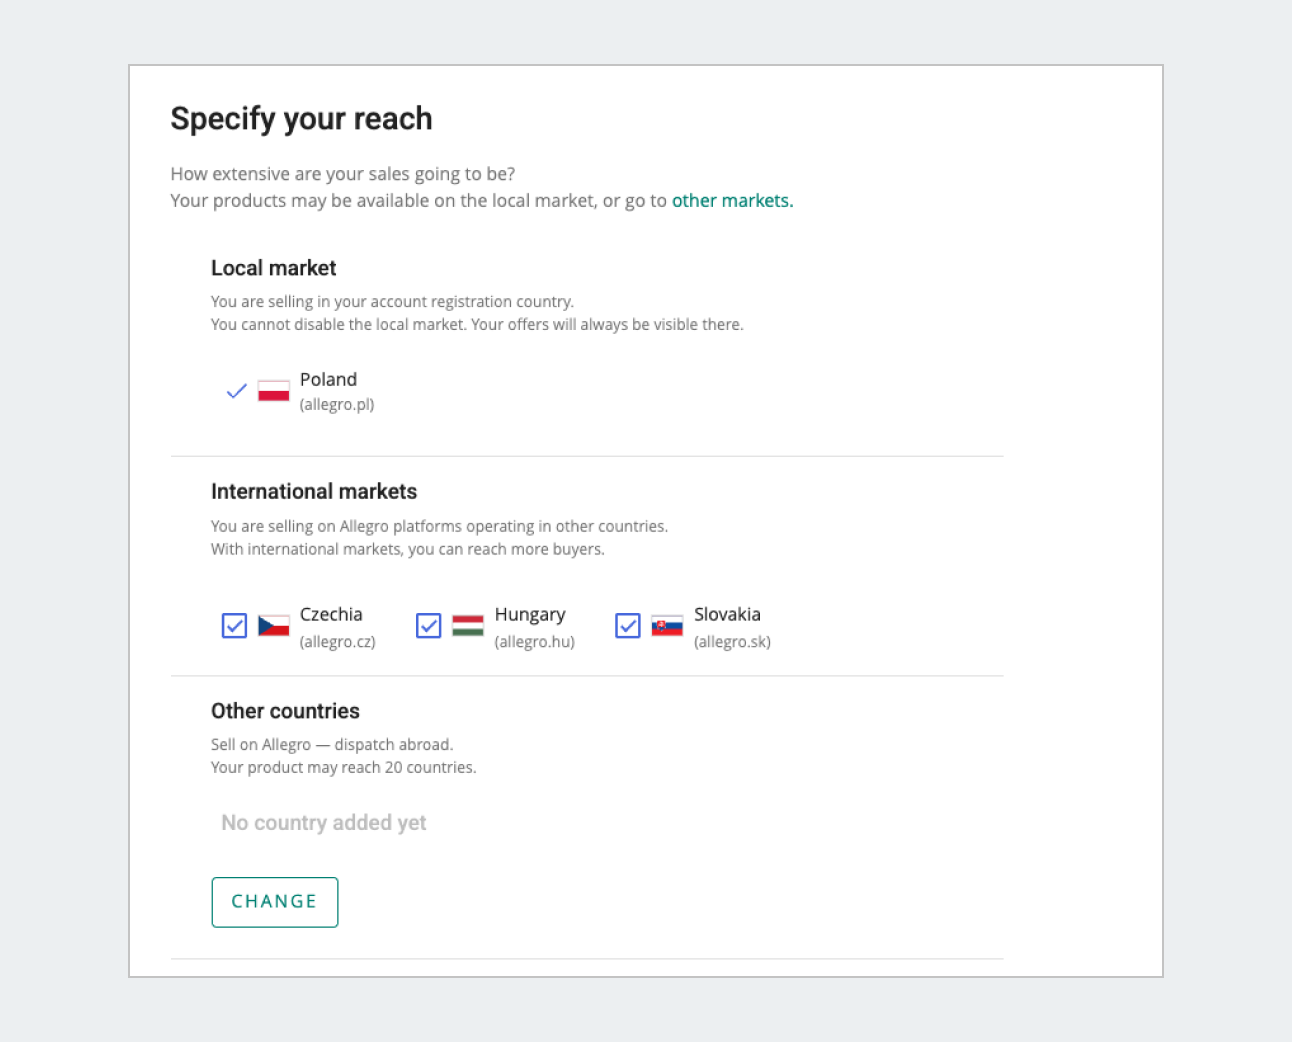Image resolution: width=1292 pixels, height=1042 pixels.
Task: Click the (allegro.cz) domain text
Action: pos(338,642)
